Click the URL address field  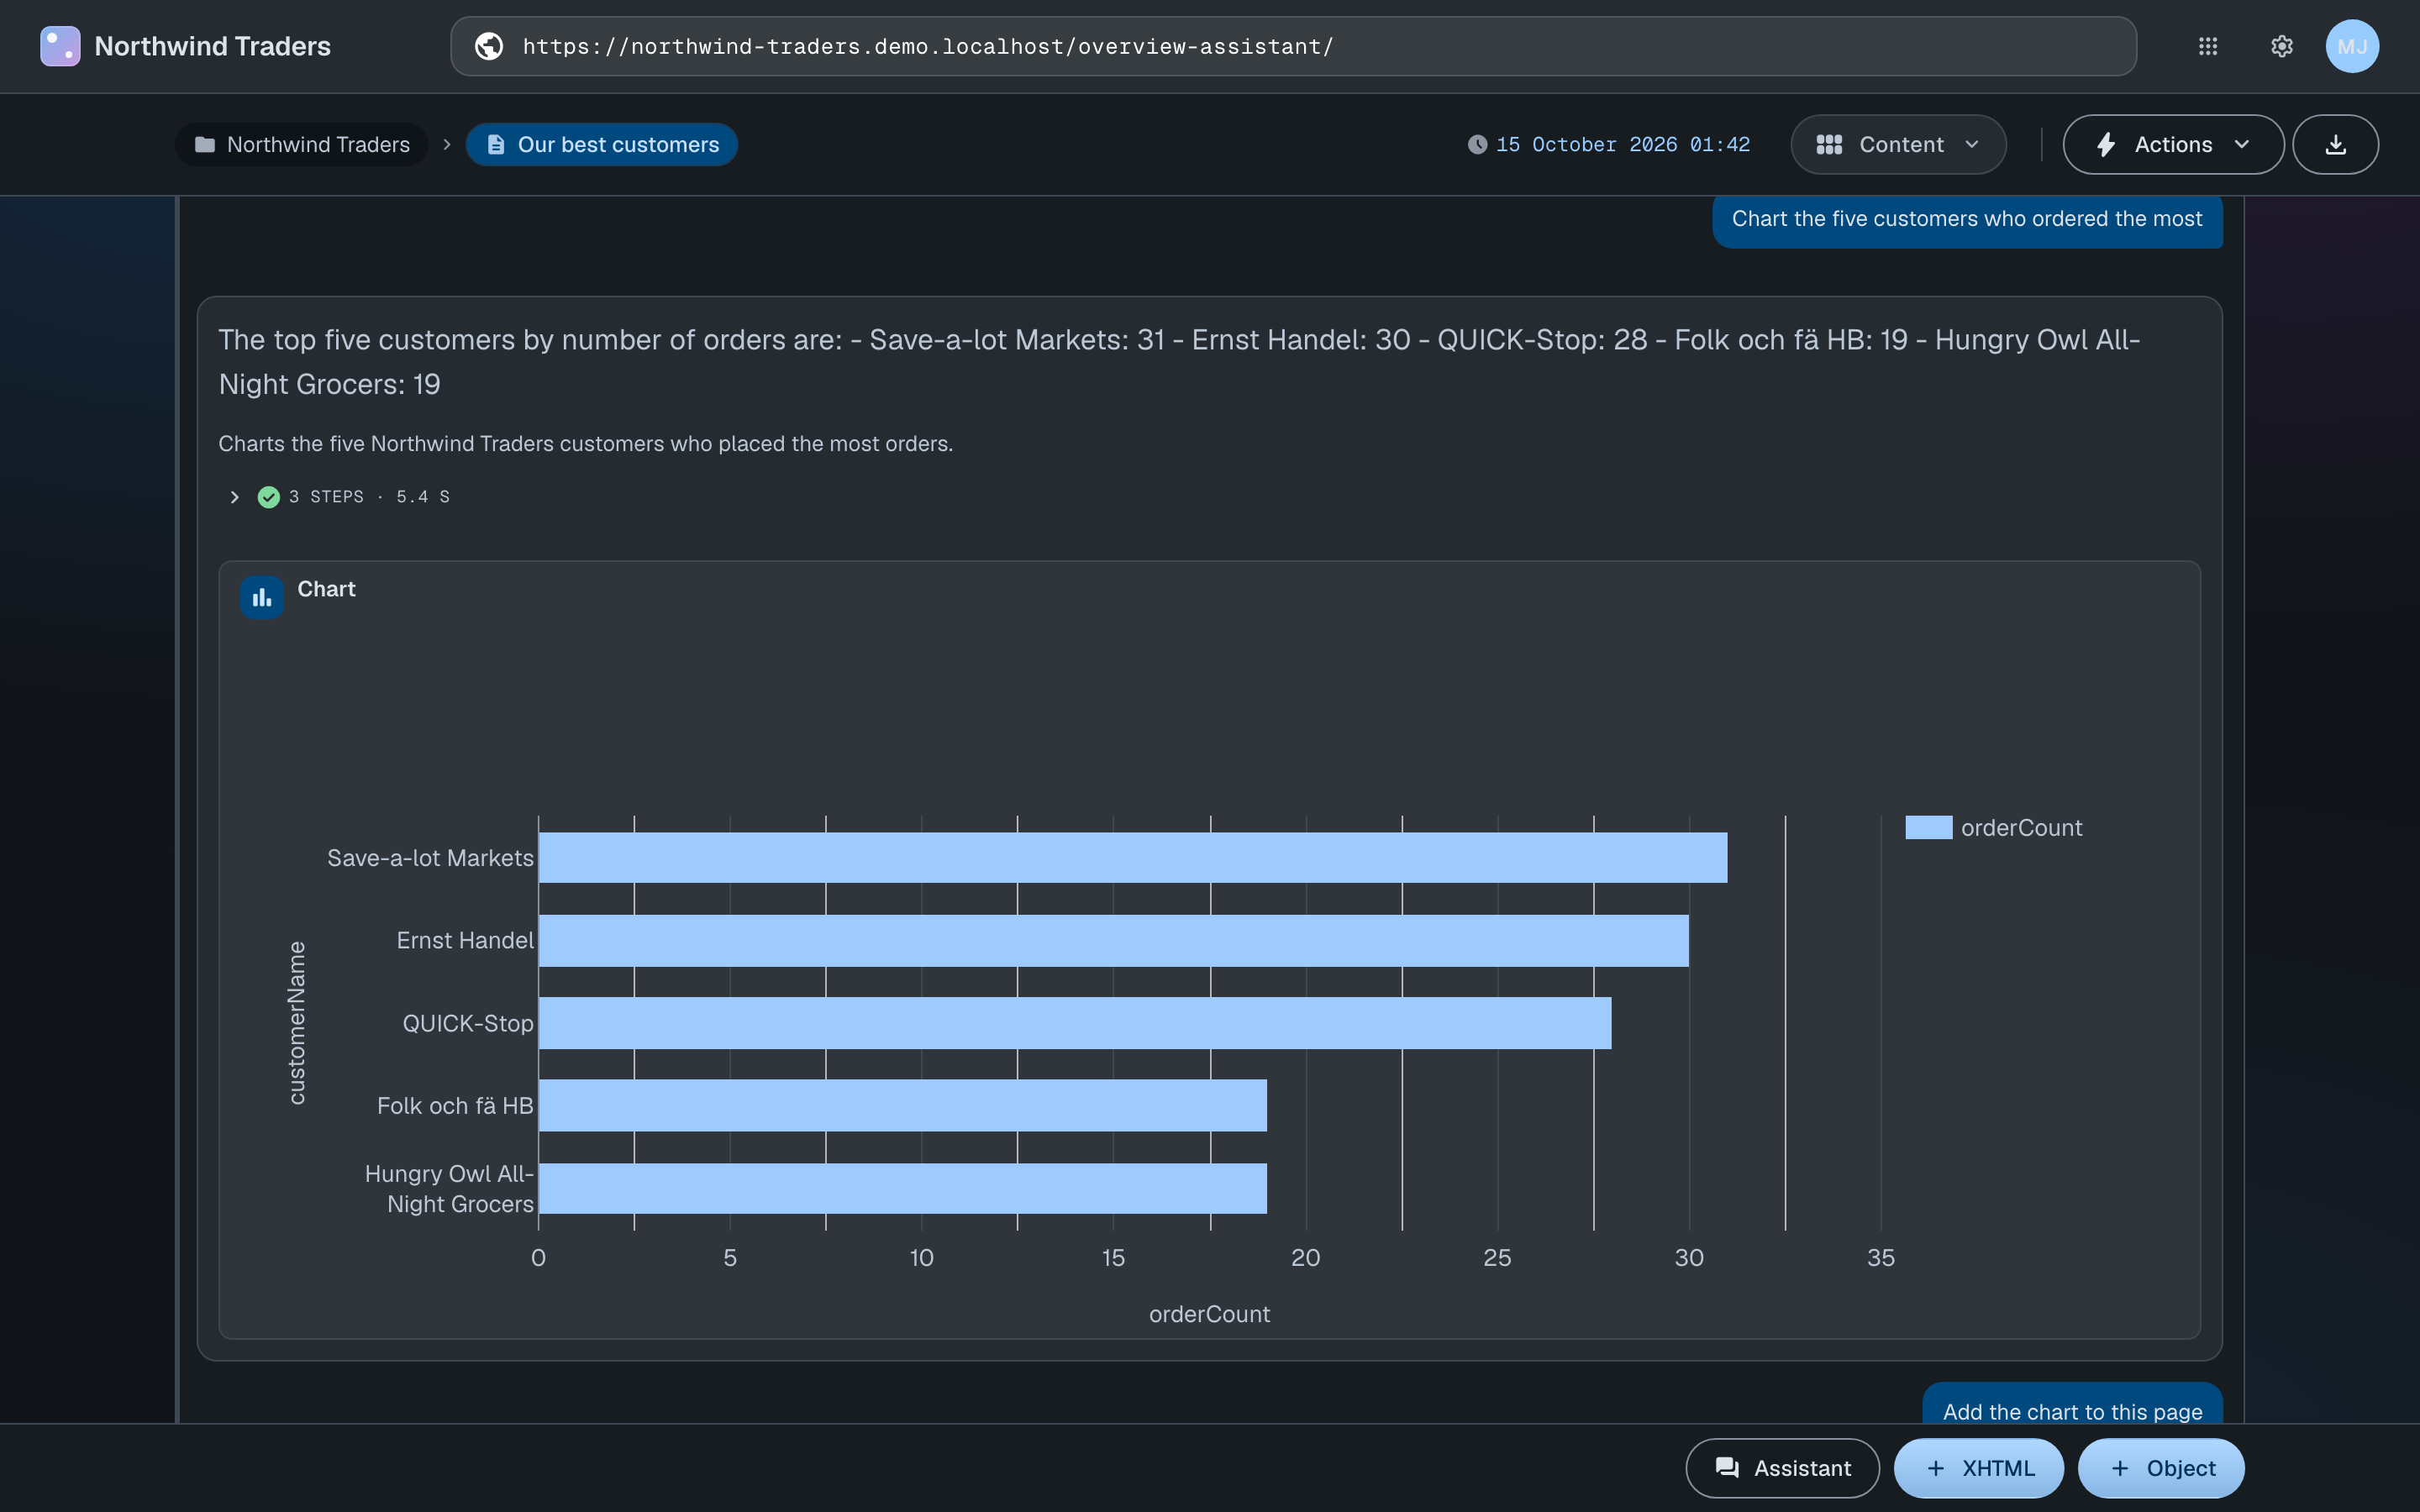(x=1293, y=46)
